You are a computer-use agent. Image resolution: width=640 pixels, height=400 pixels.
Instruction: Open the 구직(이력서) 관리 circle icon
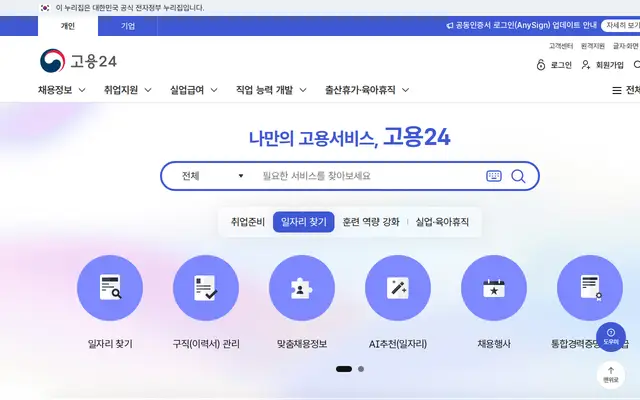206,288
